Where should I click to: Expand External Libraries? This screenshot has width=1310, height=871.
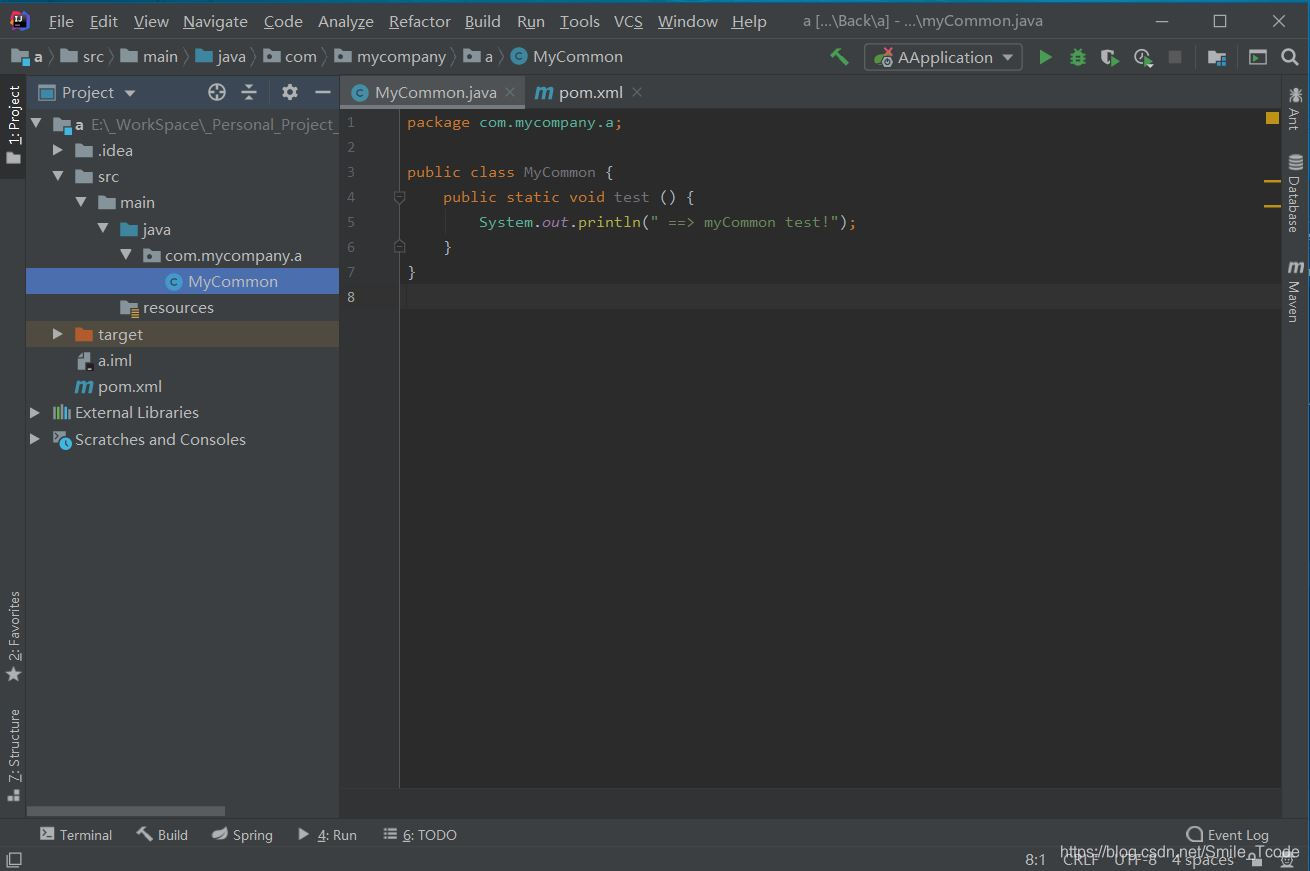click(35, 412)
